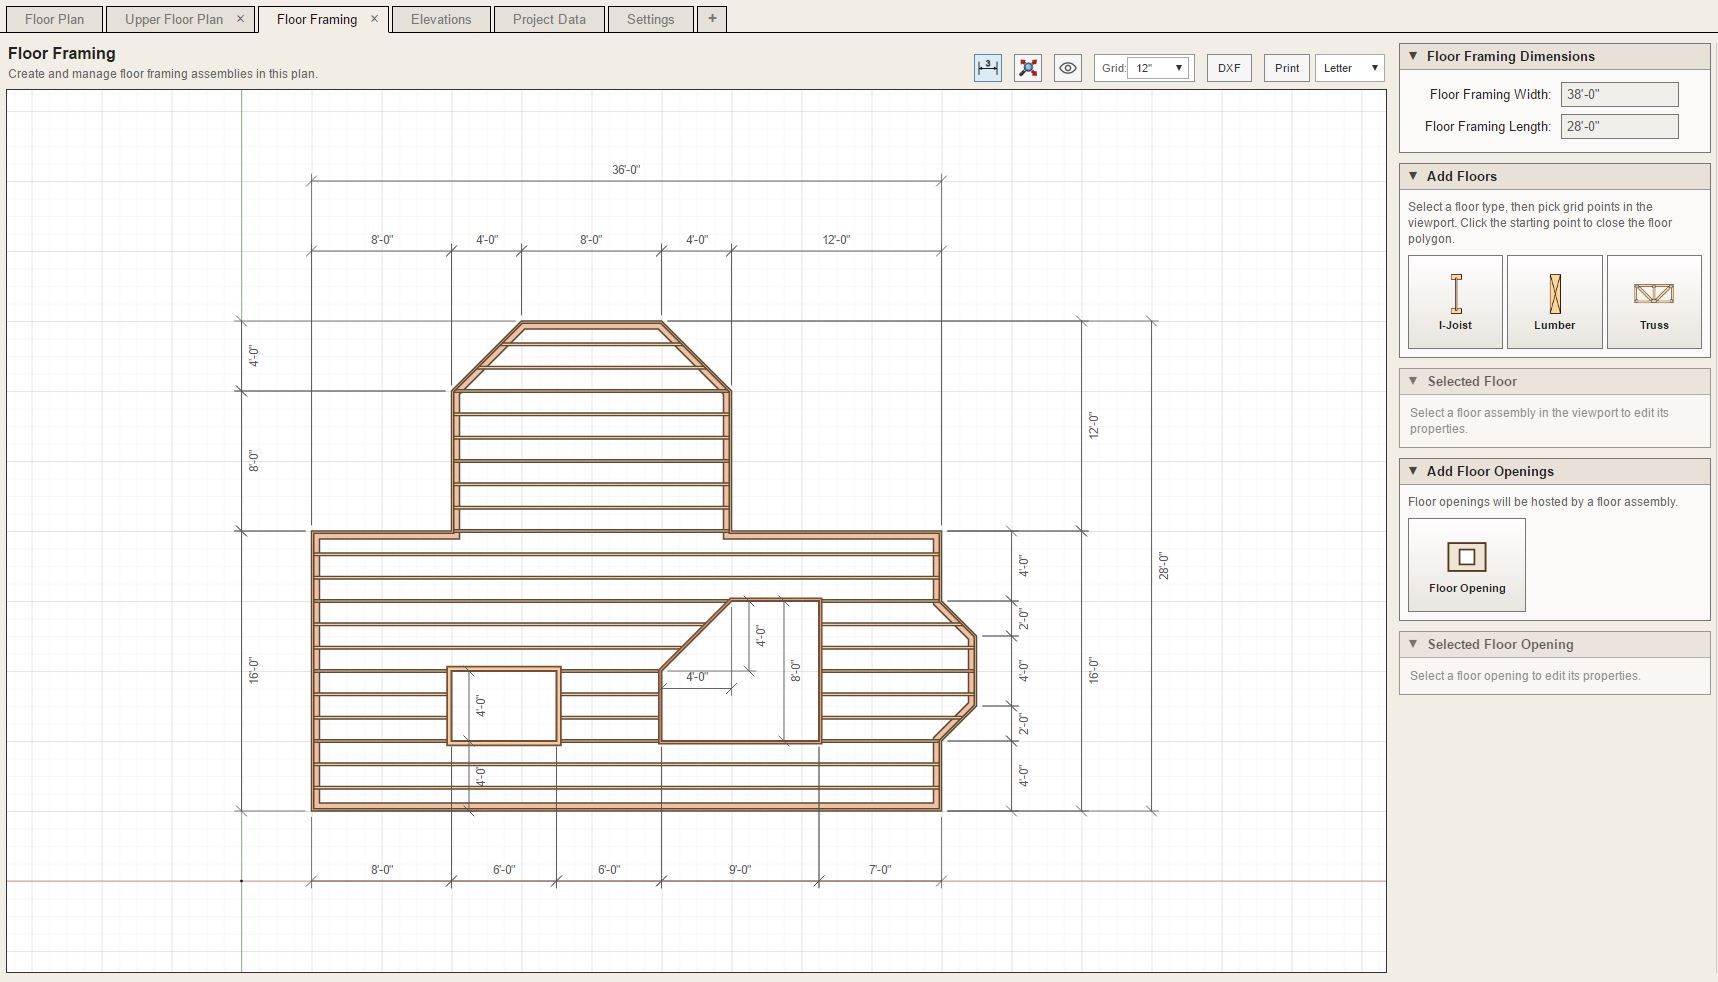
Task: Close the Floor Framing tab
Action: 375,19
